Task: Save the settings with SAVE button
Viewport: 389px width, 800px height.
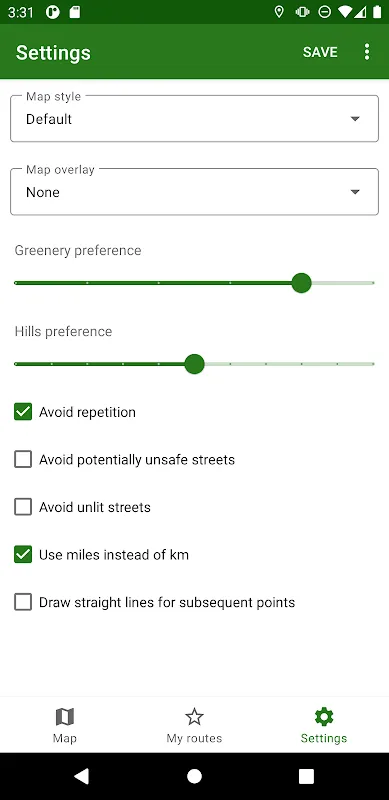Action: tap(320, 52)
